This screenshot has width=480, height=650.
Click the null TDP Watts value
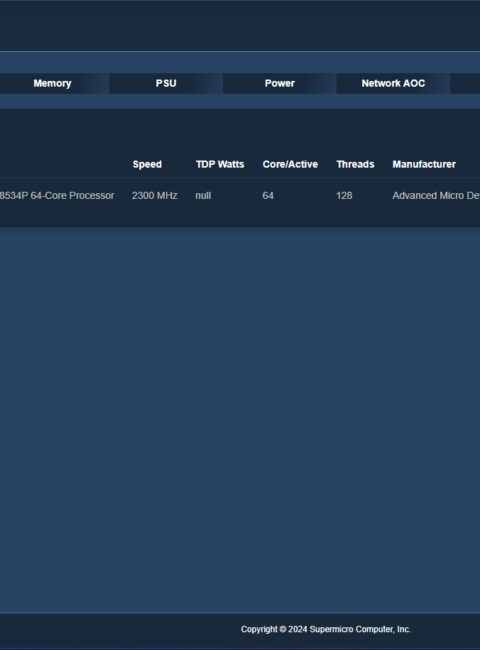click(x=203, y=196)
